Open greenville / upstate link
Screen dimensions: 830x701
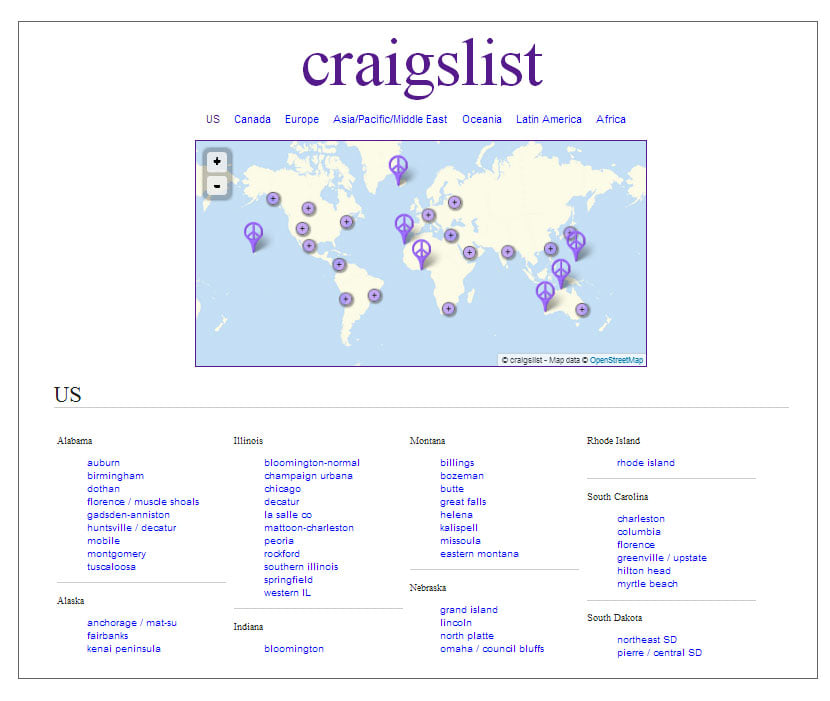pos(662,558)
